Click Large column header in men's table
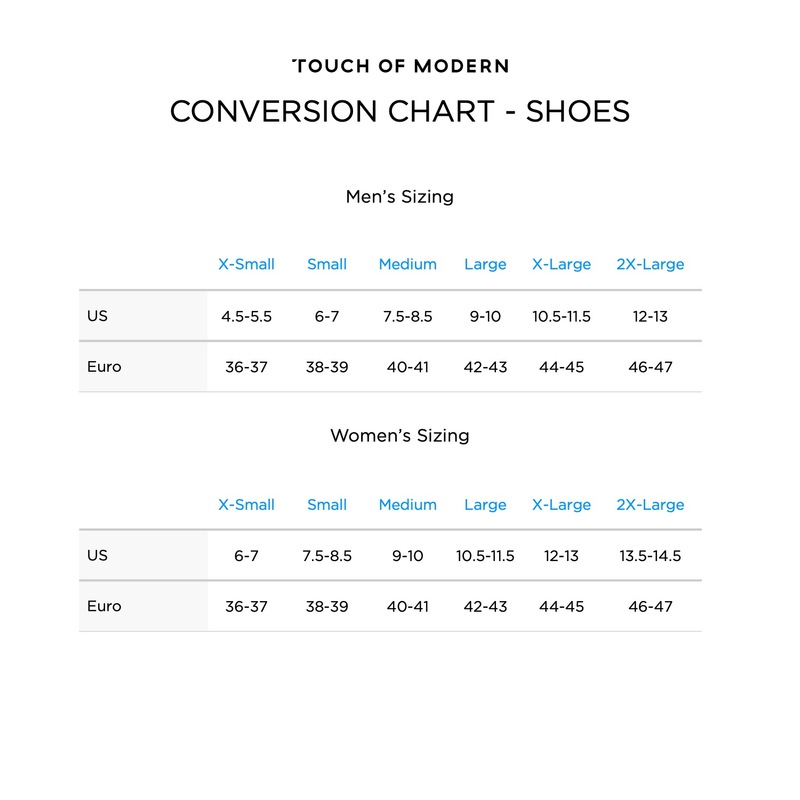Viewport: 800px width, 800px height. (x=485, y=265)
